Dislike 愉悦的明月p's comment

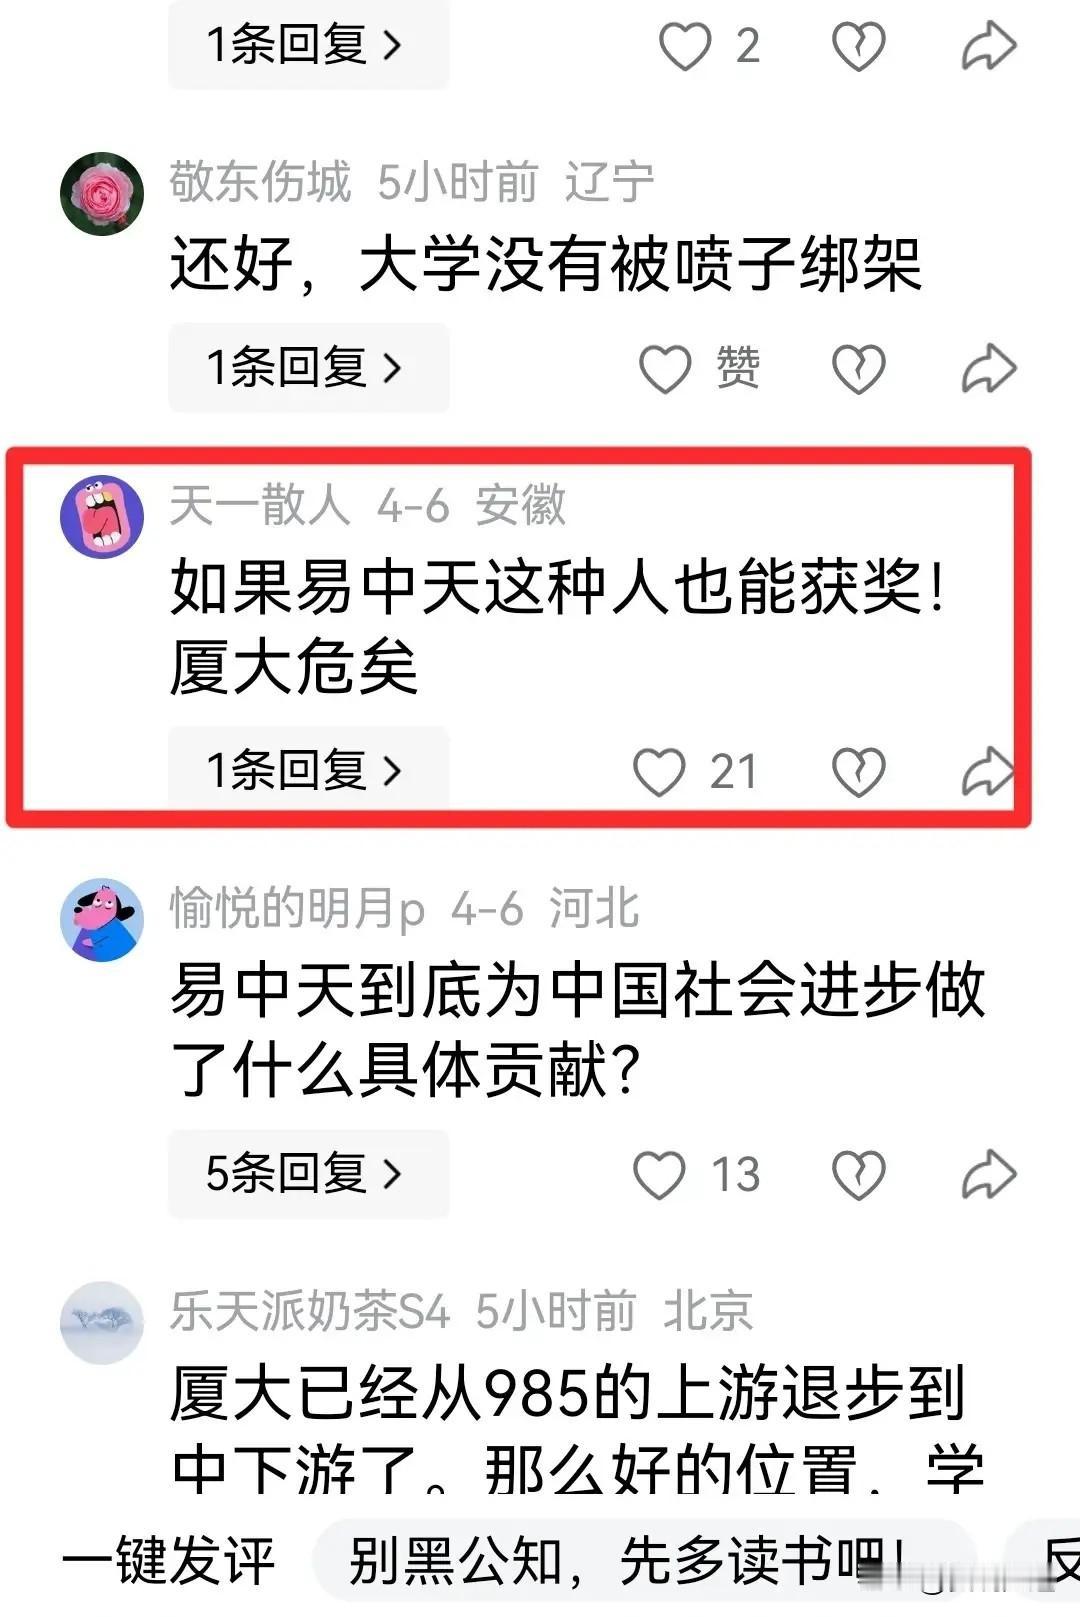pyautogui.click(x=859, y=1175)
